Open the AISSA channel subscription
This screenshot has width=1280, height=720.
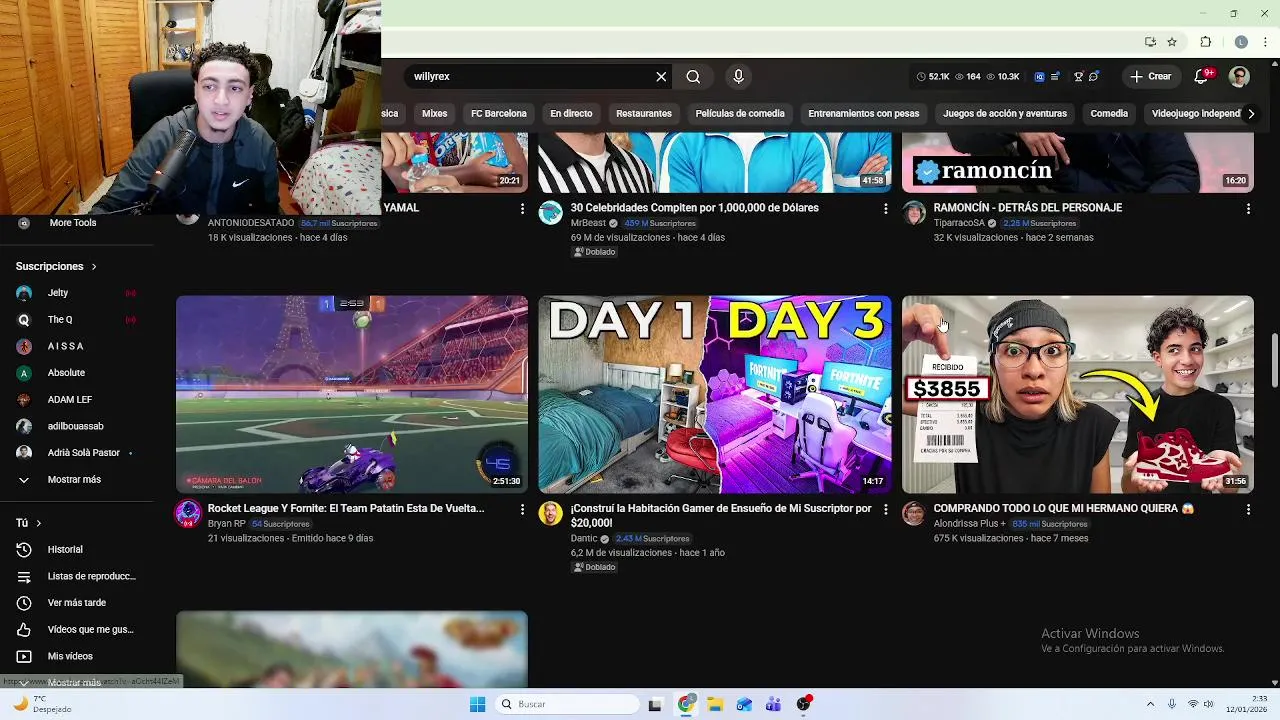point(76,346)
